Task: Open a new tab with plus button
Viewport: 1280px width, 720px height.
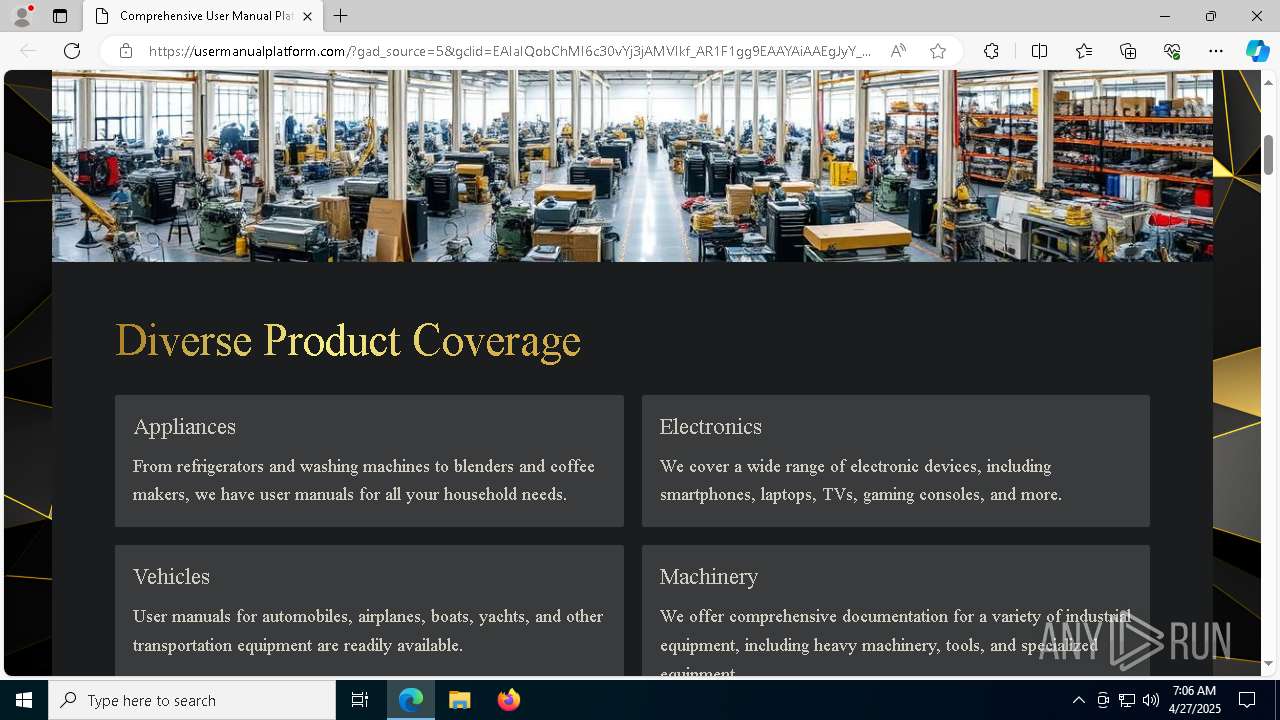Action: coord(341,16)
